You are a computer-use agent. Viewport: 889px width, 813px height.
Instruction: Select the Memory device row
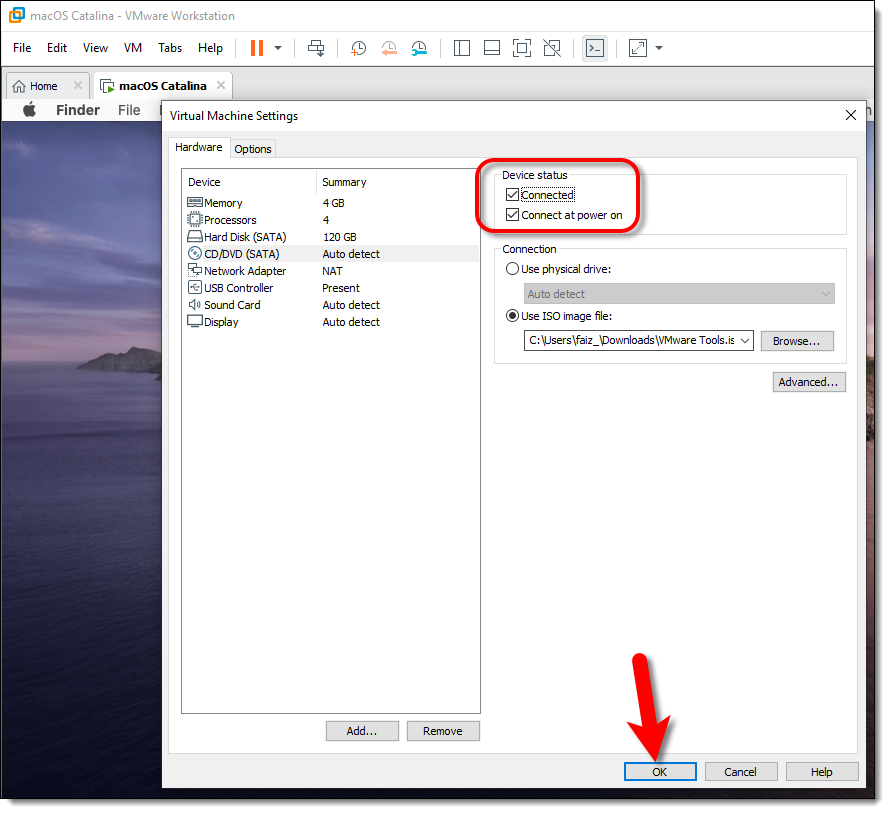coord(331,203)
